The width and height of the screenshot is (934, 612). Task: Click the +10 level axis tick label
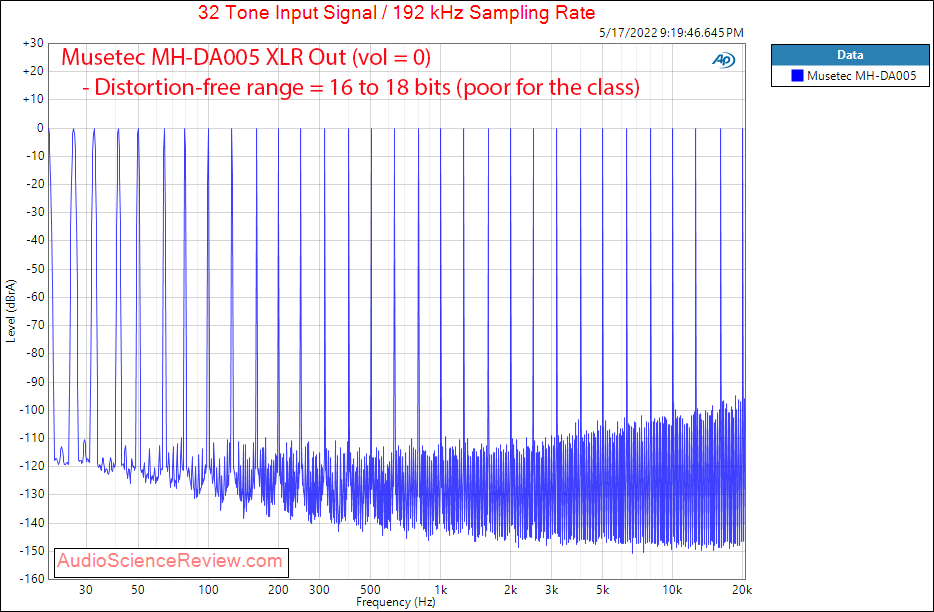point(33,100)
